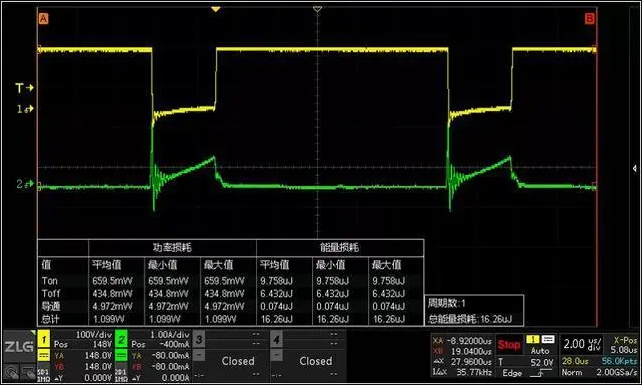
Task: Select the green channel 2 indicator
Action: pos(121,339)
